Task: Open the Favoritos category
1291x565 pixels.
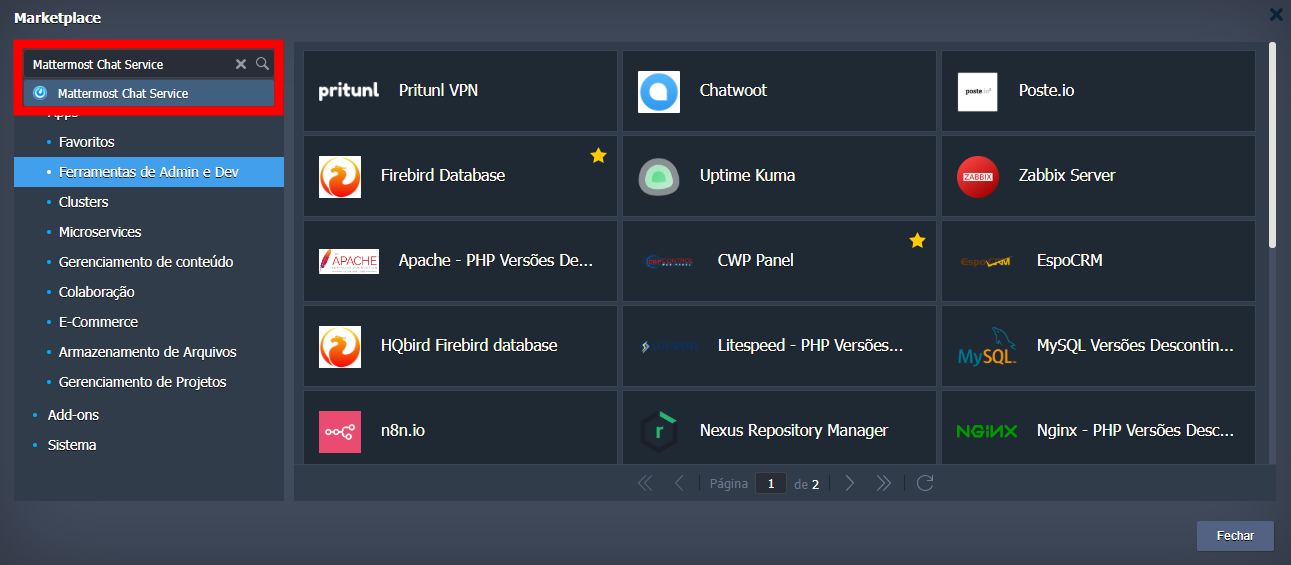Action: click(x=87, y=142)
